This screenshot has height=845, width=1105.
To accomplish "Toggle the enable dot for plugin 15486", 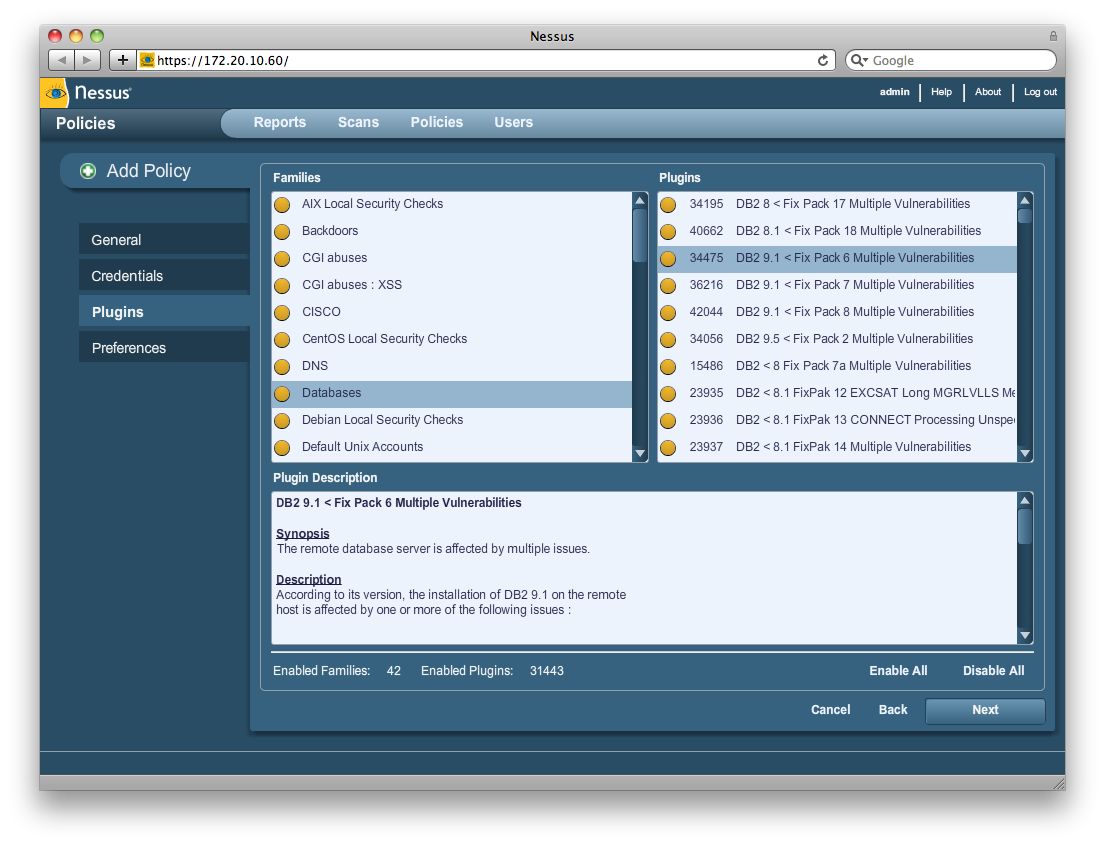I will pos(668,366).
